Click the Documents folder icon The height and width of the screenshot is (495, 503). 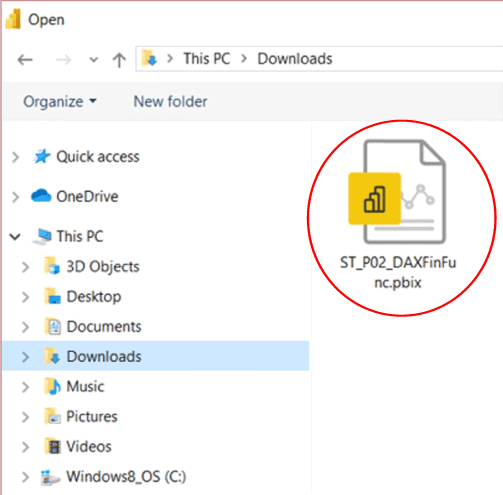(x=53, y=326)
